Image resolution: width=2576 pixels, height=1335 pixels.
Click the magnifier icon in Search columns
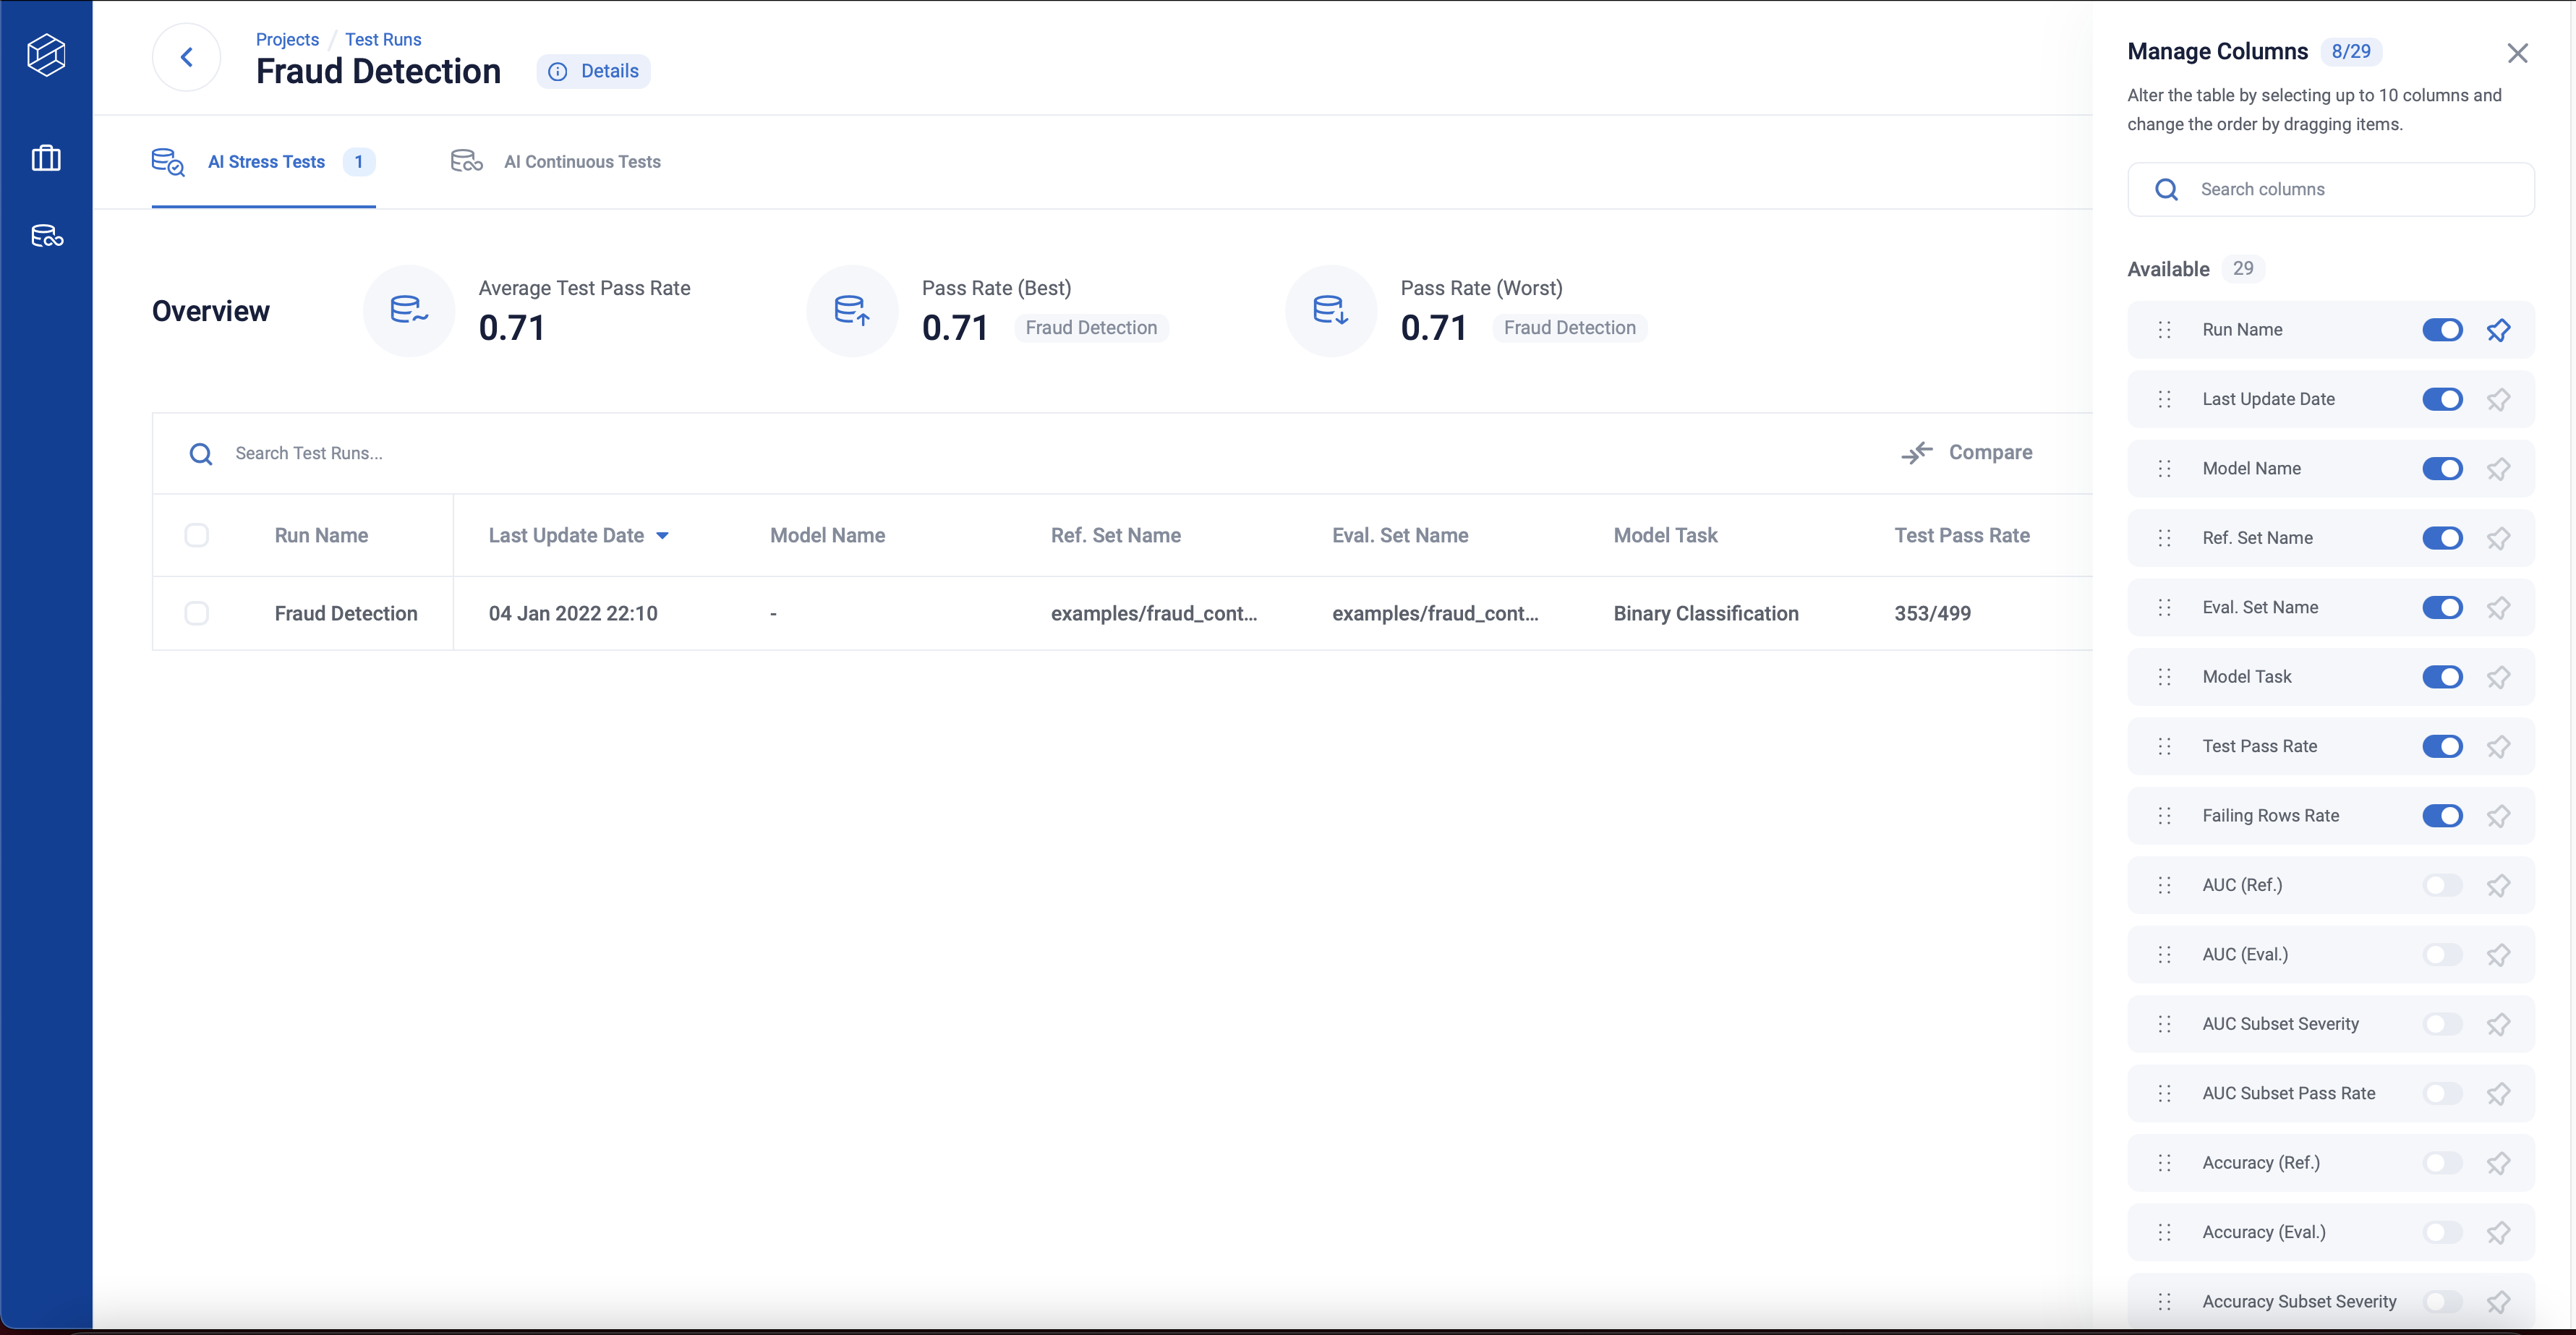[2166, 190]
